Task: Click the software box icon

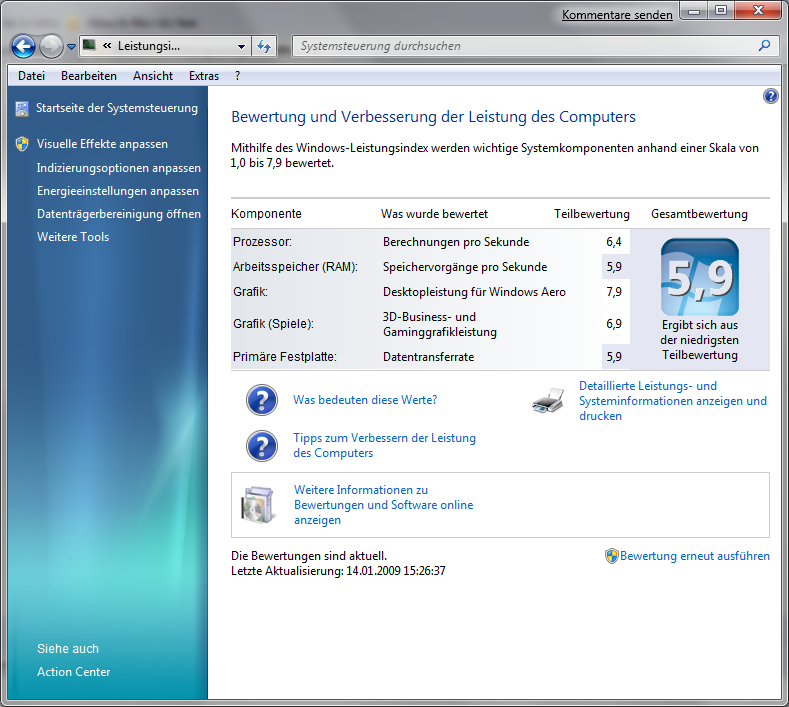Action: coord(258,505)
